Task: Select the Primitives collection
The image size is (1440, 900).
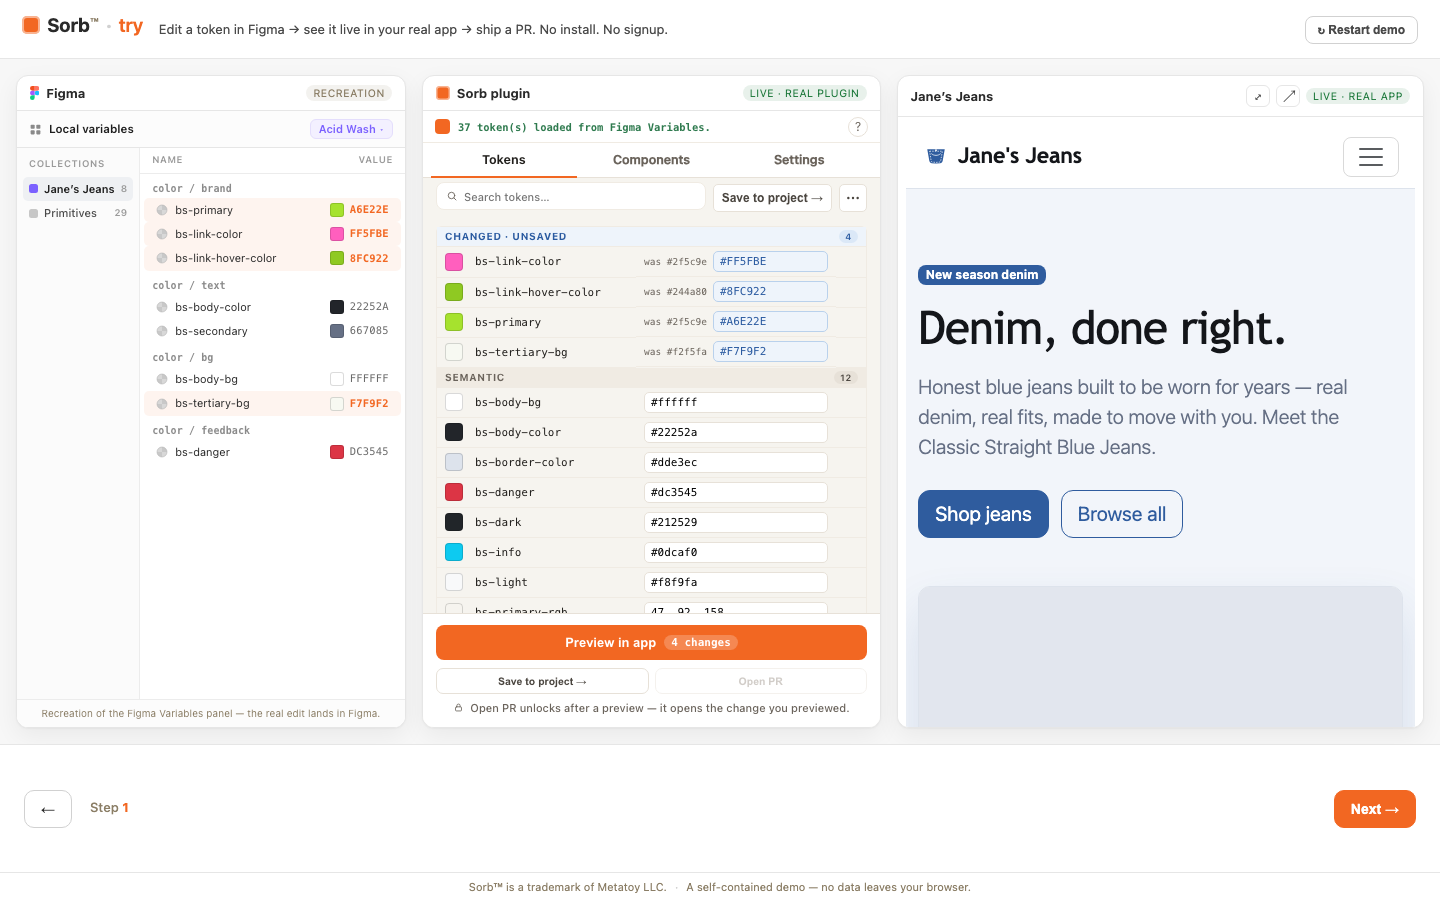Action: [78, 213]
